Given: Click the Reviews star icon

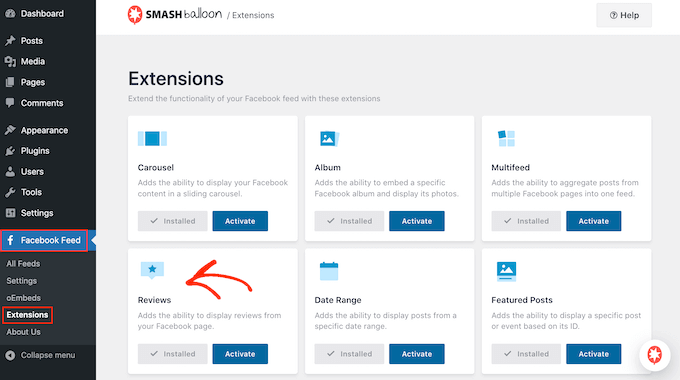Looking at the screenshot, I should coord(152,270).
